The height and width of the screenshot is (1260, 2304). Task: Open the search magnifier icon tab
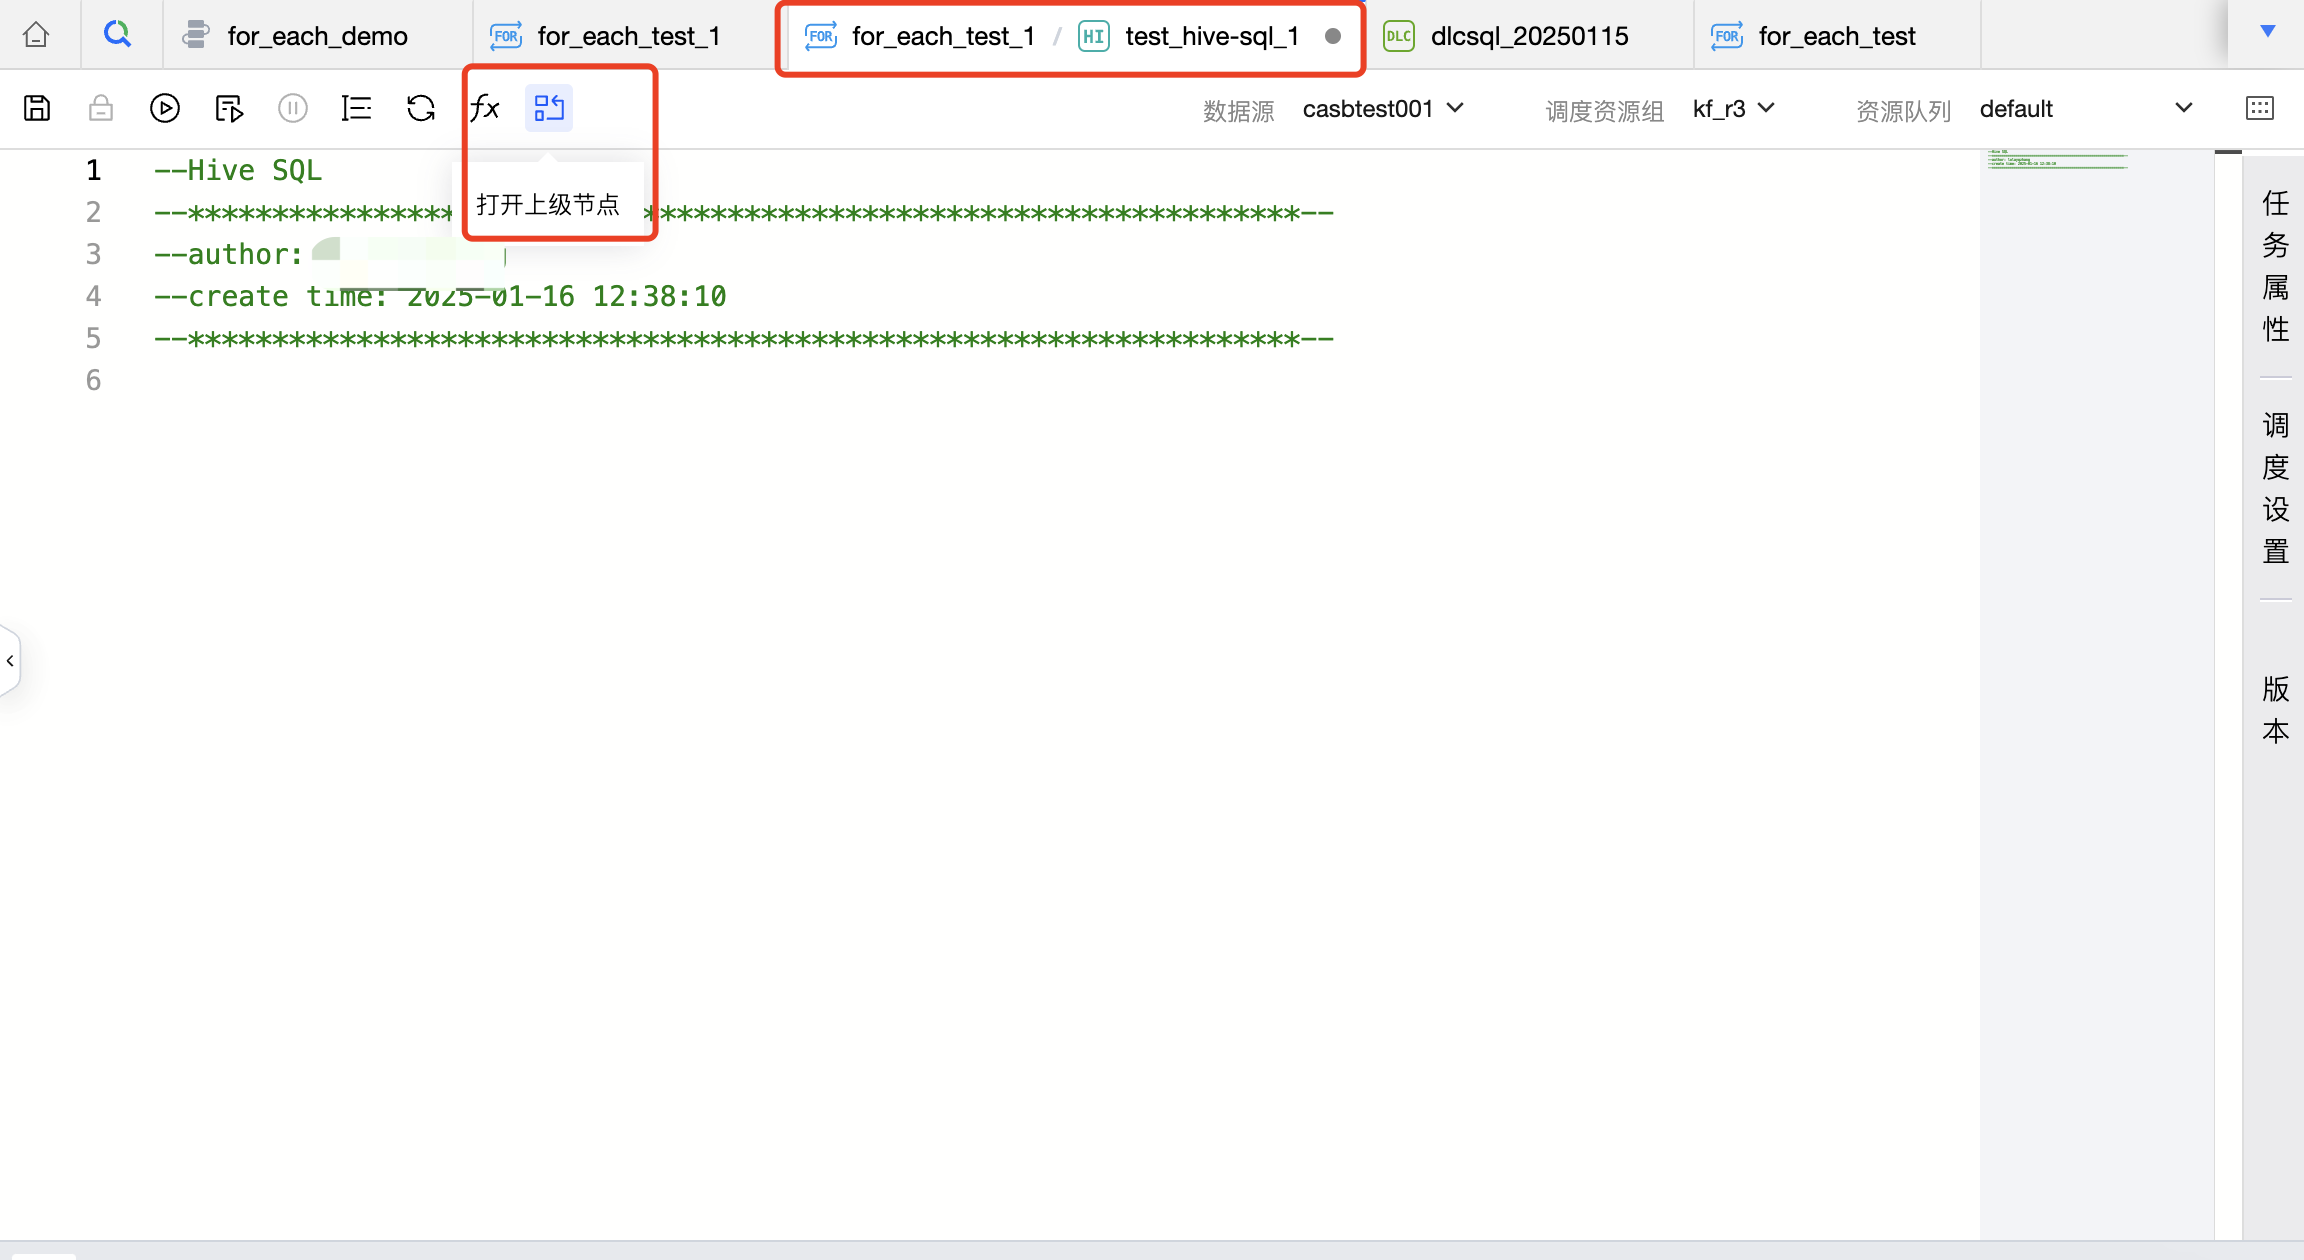pos(118,35)
